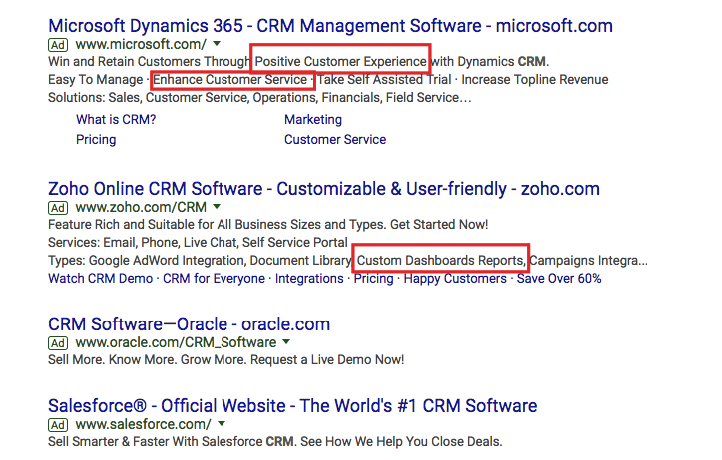
Task: Click the Ad badge beside www.oracle.com/CRM_Software
Action: pyautogui.click(x=57, y=343)
